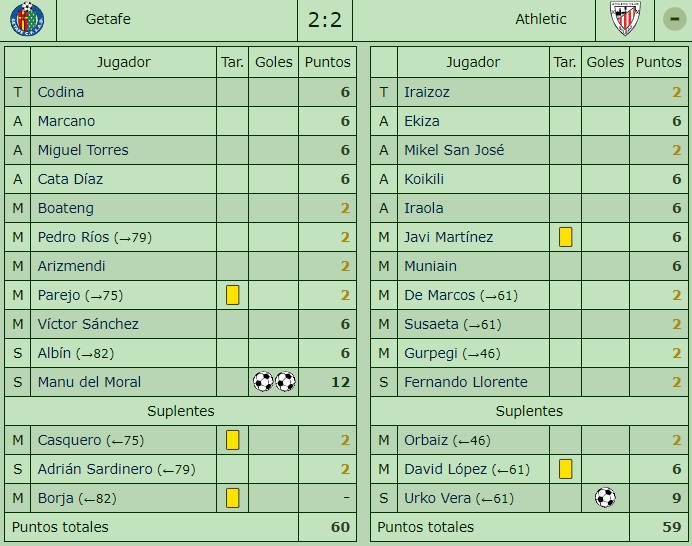Click the Athletic club crest
Image resolution: width=692 pixels, height=546 pixels.
625,19
